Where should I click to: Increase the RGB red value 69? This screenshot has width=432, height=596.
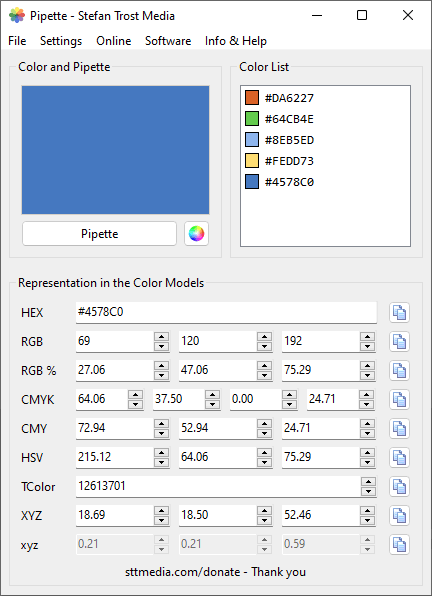(161, 337)
